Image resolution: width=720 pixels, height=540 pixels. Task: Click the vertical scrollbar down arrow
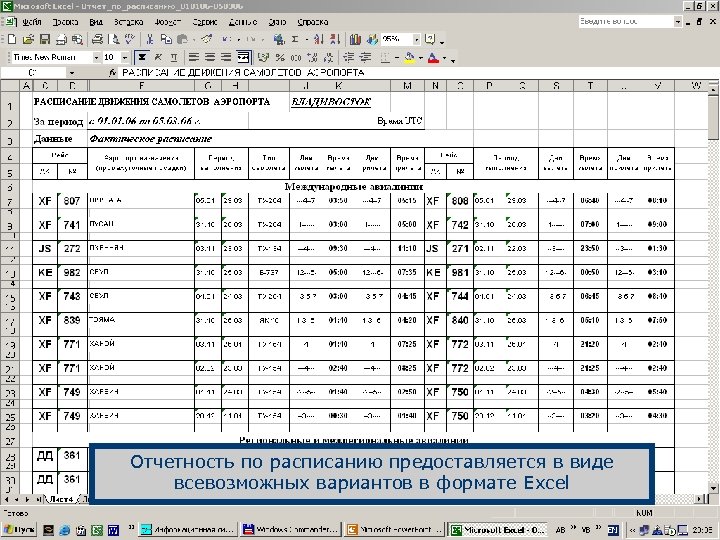click(x=714, y=488)
